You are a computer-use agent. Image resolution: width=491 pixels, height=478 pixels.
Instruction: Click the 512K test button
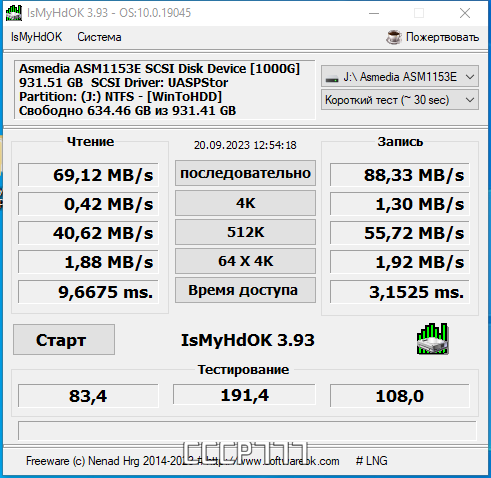(245, 232)
